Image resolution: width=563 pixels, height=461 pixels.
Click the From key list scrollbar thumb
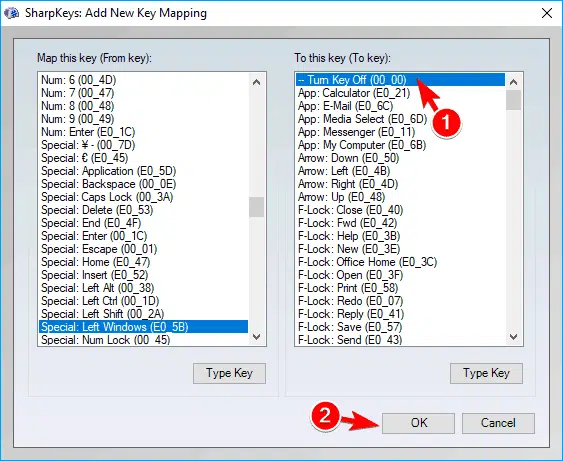[x=256, y=207]
